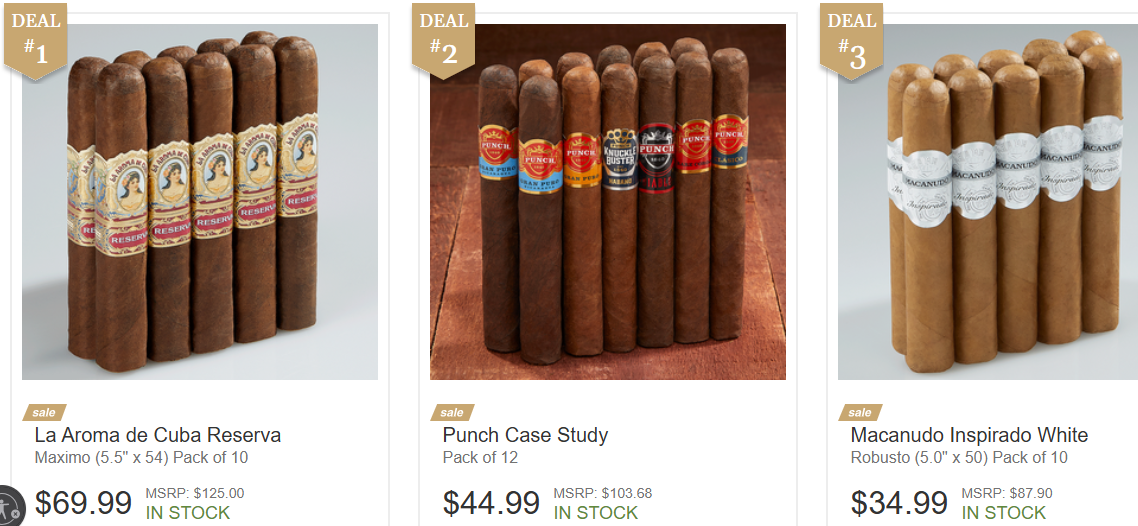Screen dimensions: 1138x526
Task: Click the Pack of 12 description text
Action: point(480,458)
